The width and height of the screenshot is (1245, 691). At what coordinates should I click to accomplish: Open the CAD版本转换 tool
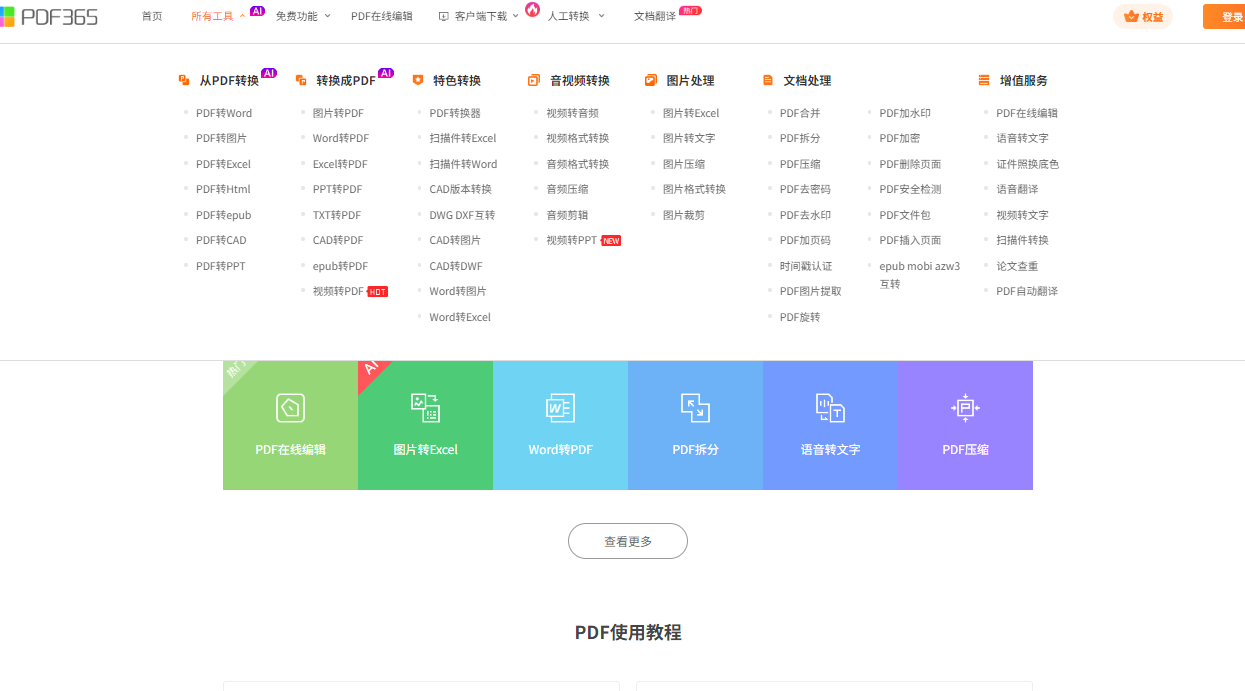click(461, 189)
